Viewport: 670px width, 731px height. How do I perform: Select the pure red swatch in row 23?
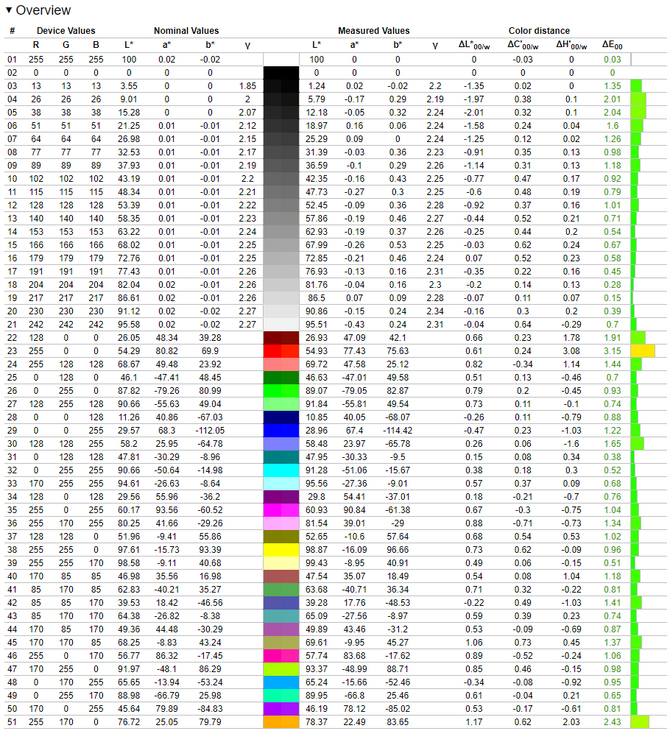(281, 351)
